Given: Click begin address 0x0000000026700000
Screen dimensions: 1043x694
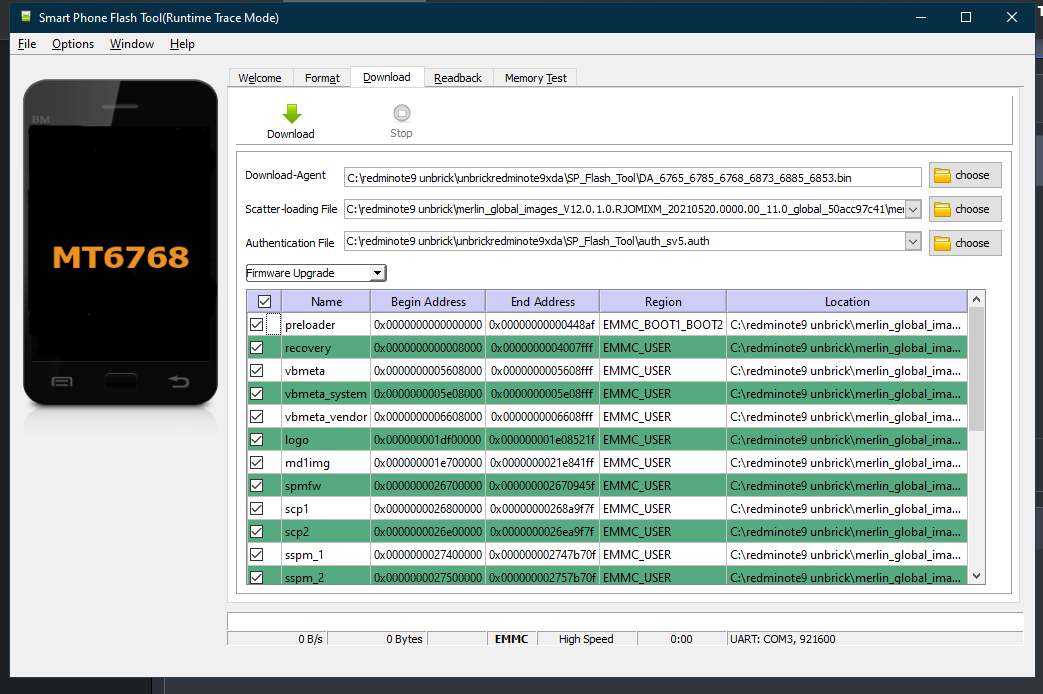Looking at the screenshot, I should click(428, 486).
